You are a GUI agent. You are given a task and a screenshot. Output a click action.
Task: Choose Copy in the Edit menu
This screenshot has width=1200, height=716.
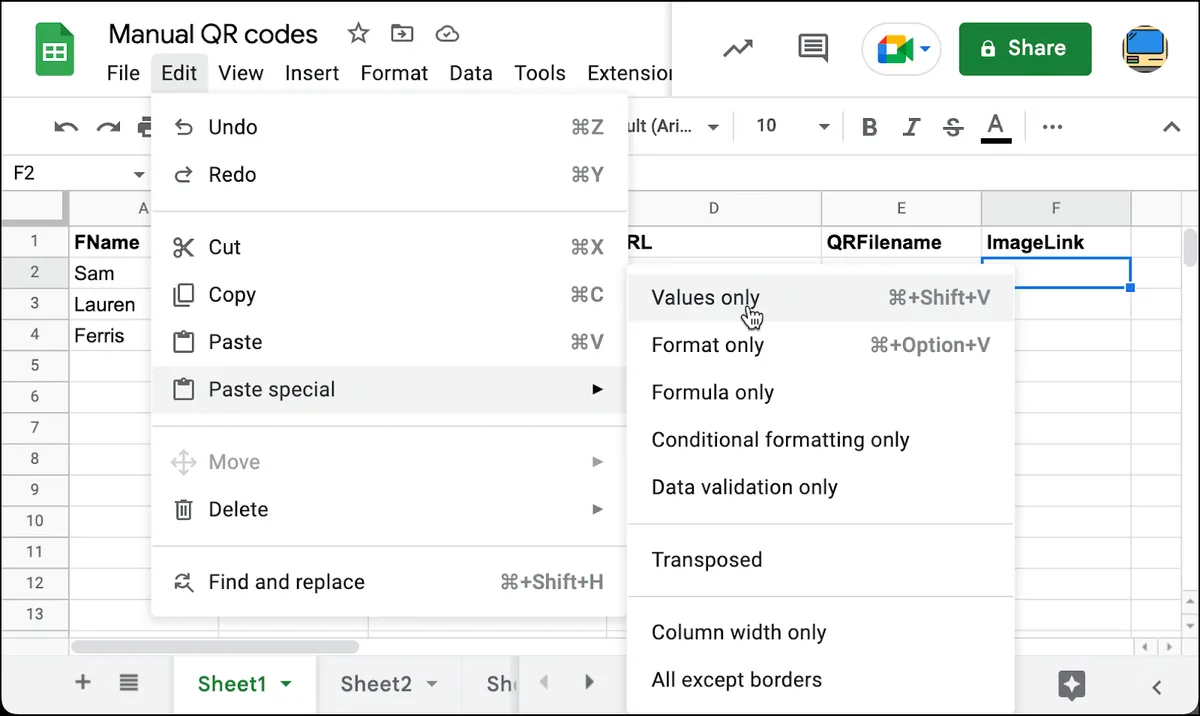[389, 295]
